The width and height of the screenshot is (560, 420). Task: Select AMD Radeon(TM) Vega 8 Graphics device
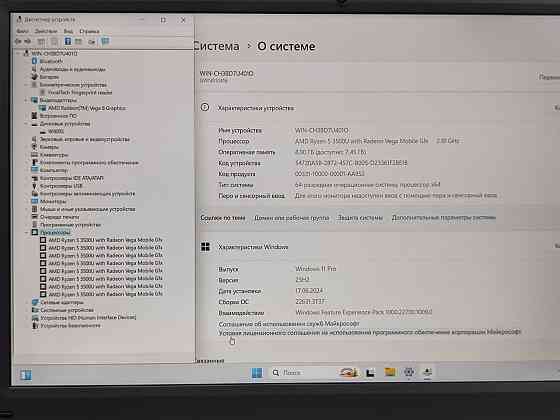click(87, 108)
